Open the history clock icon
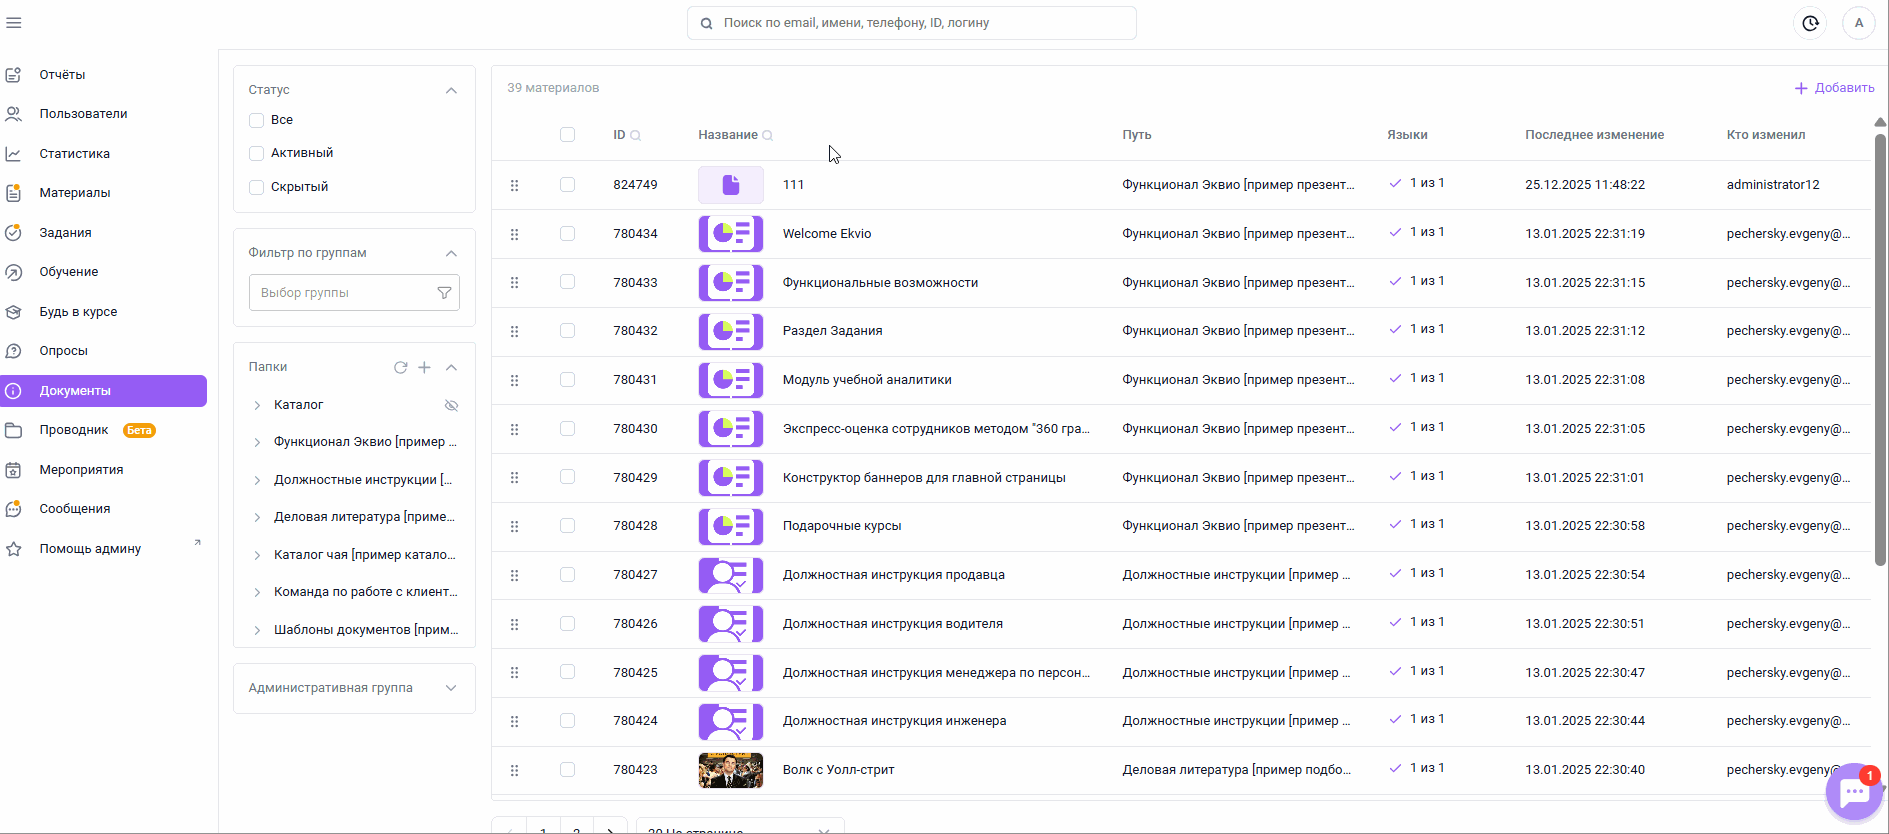This screenshot has width=1889, height=834. pyautogui.click(x=1810, y=23)
